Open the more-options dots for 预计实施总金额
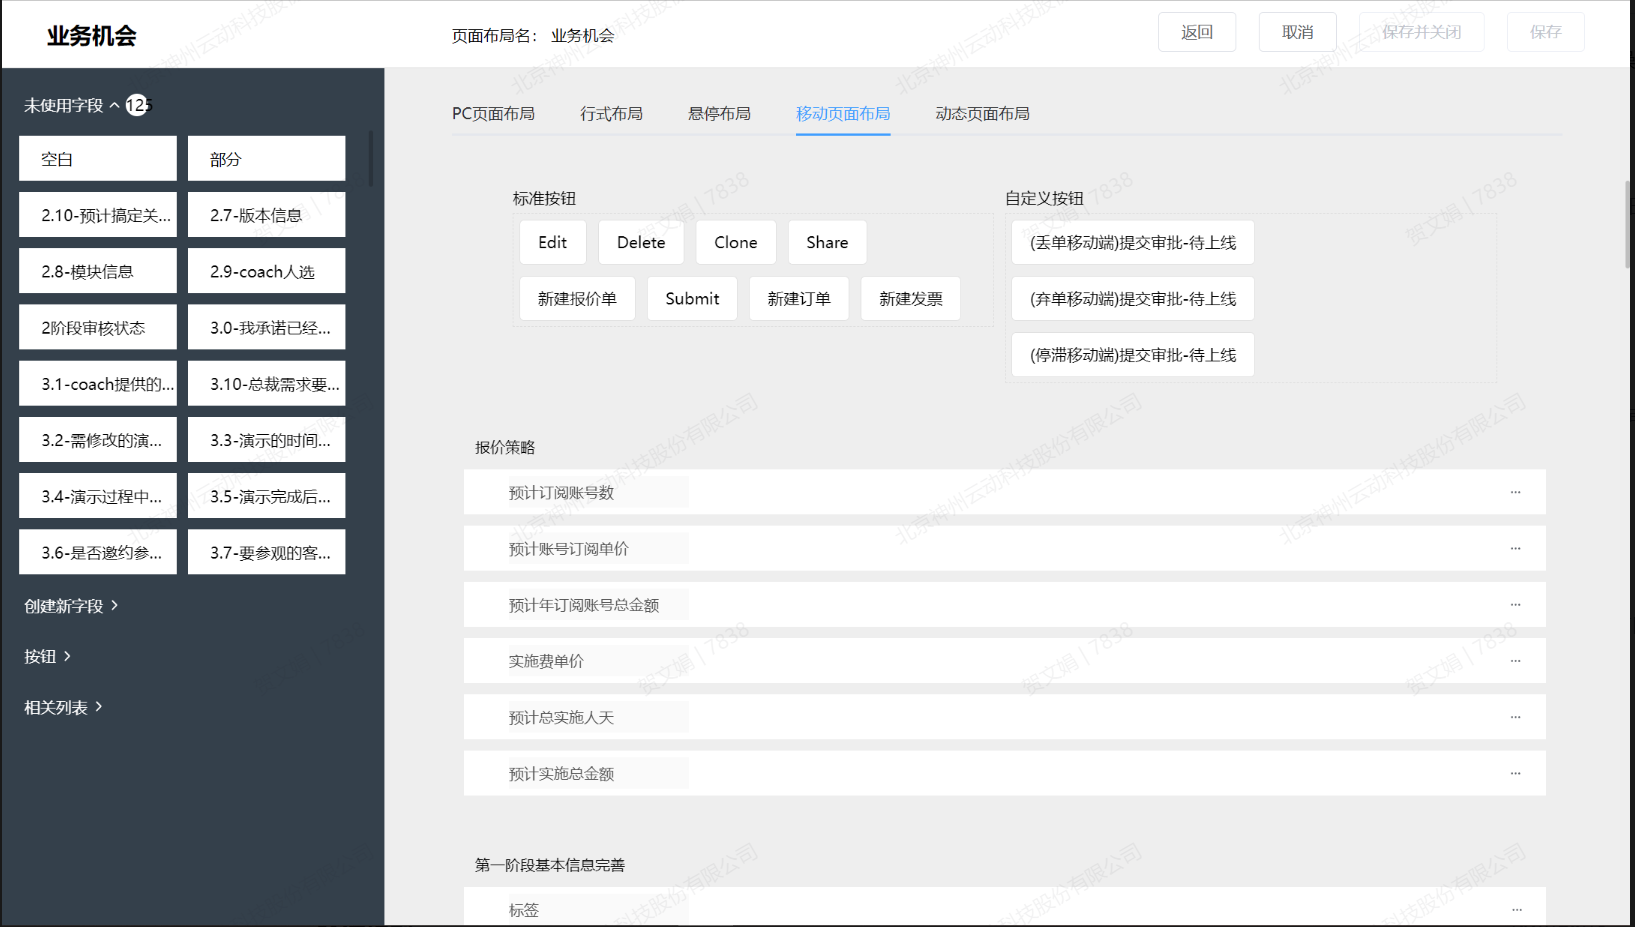Image resolution: width=1635 pixels, height=927 pixels. [1515, 773]
